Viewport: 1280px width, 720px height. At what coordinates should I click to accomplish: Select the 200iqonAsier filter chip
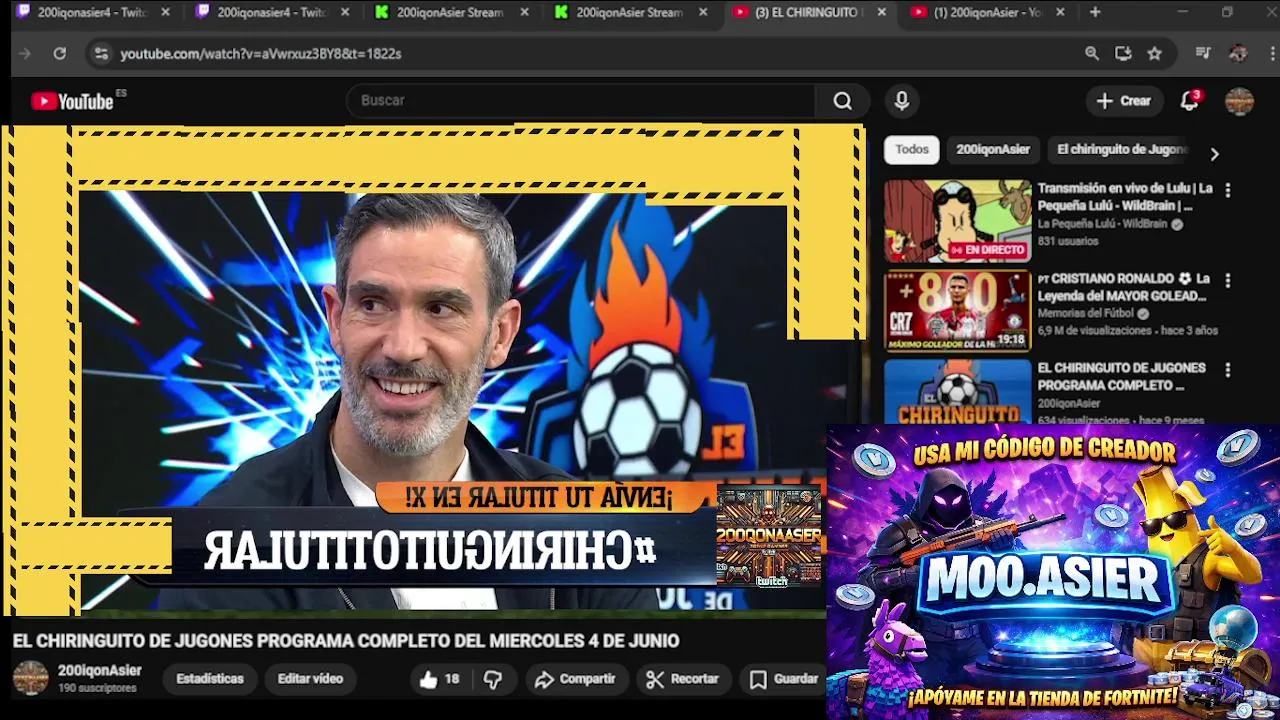[x=993, y=149]
